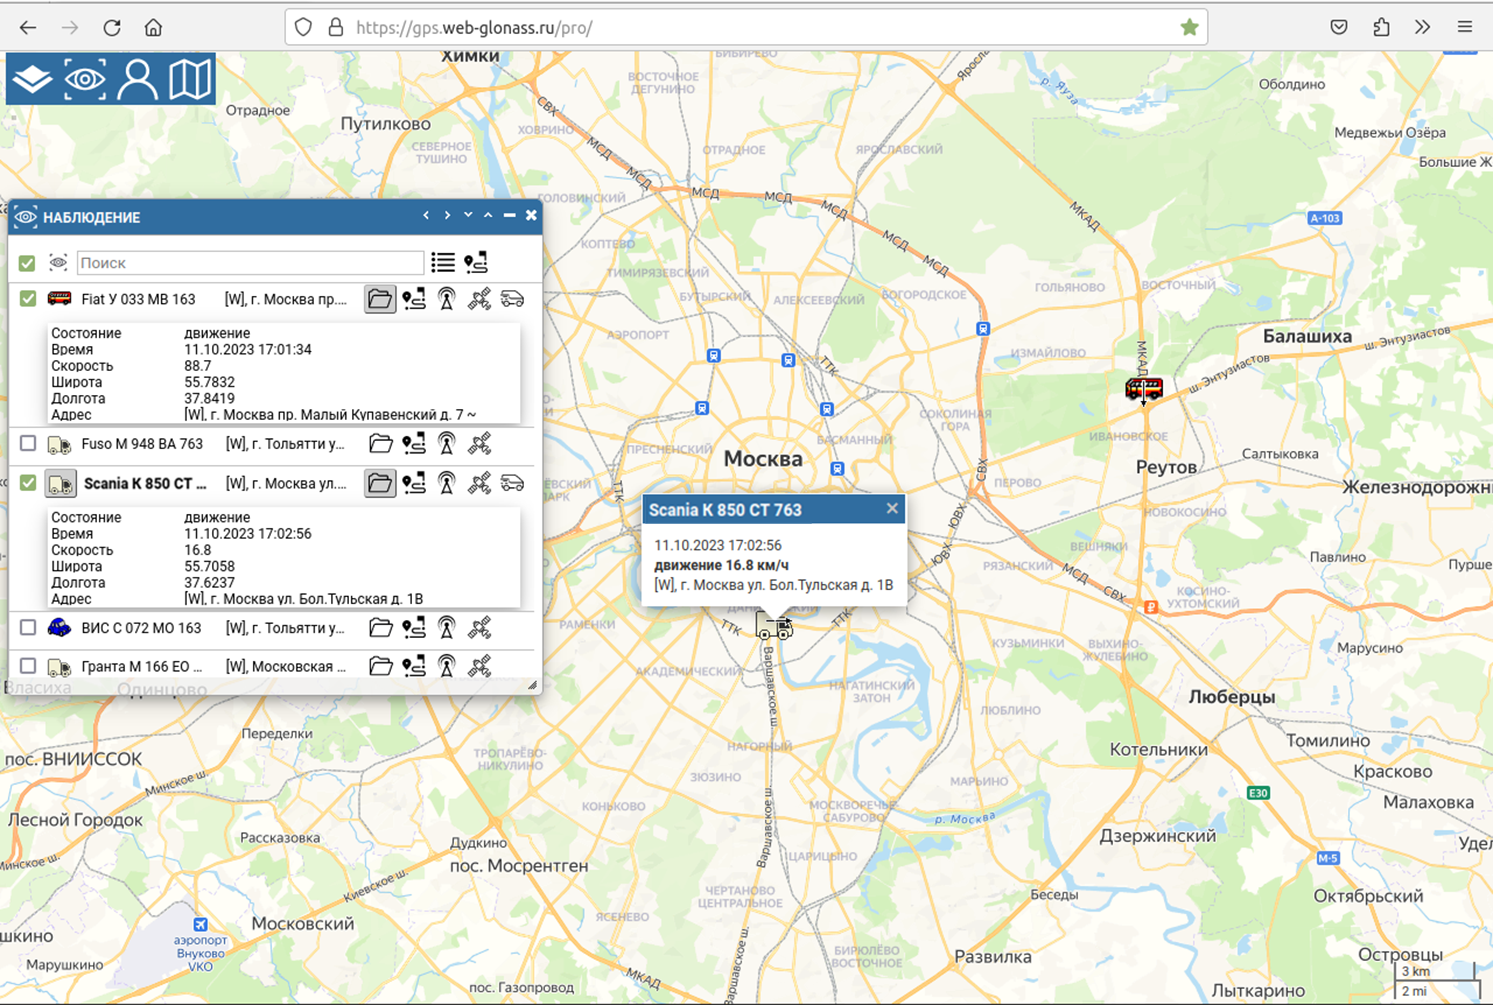Toggle the select-all checkbox in observation panel
1493x1005 pixels.
(x=27, y=263)
